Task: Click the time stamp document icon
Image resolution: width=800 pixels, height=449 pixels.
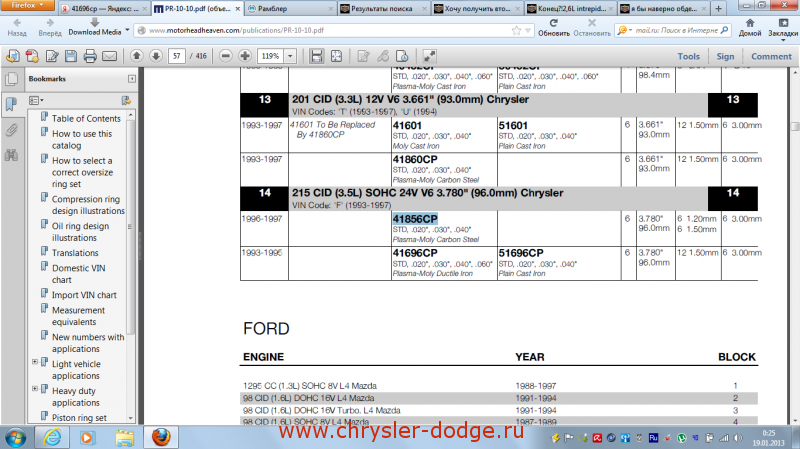Action: click(x=402, y=56)
